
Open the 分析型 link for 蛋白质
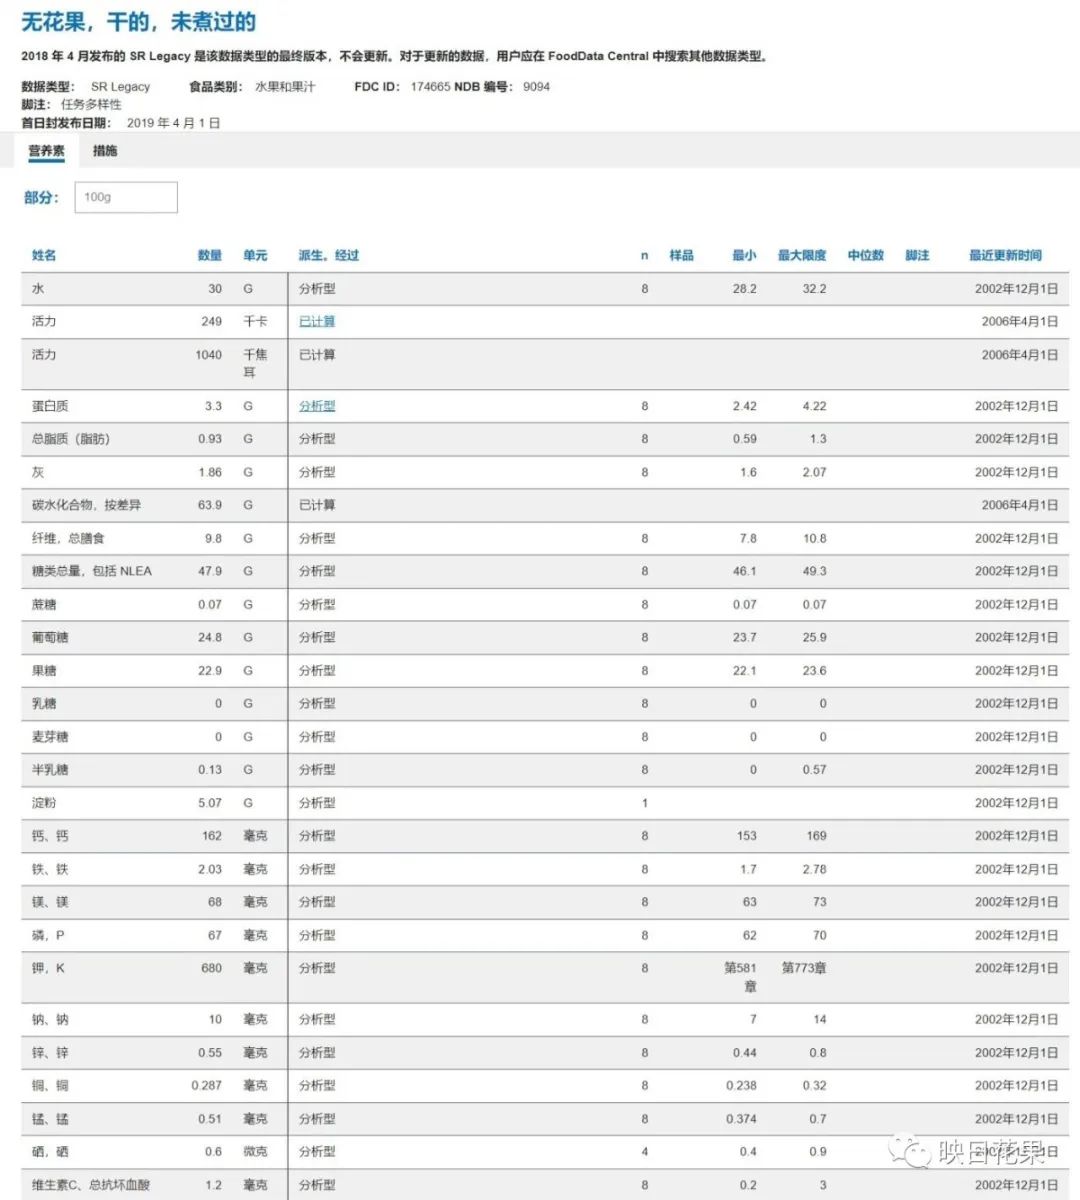[x=318, y=406]
